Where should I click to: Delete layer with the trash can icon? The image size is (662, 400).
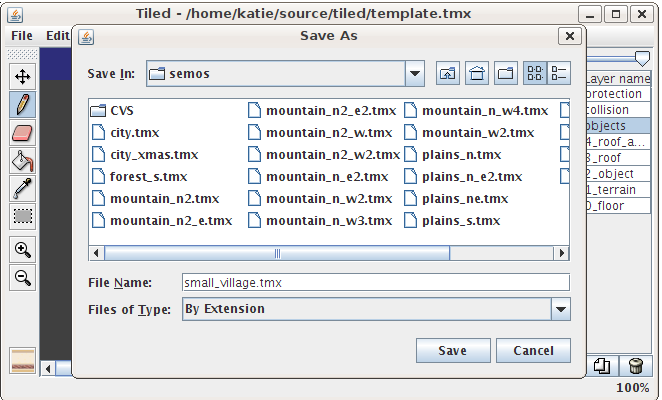(x=634, y=366)
